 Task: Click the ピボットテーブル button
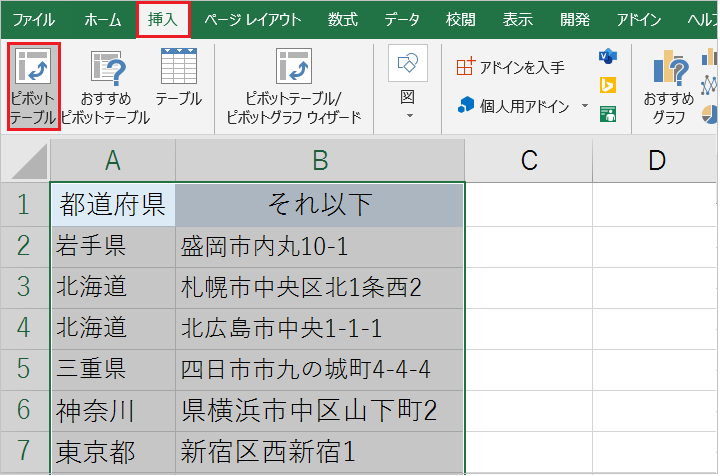coord(33,87)
